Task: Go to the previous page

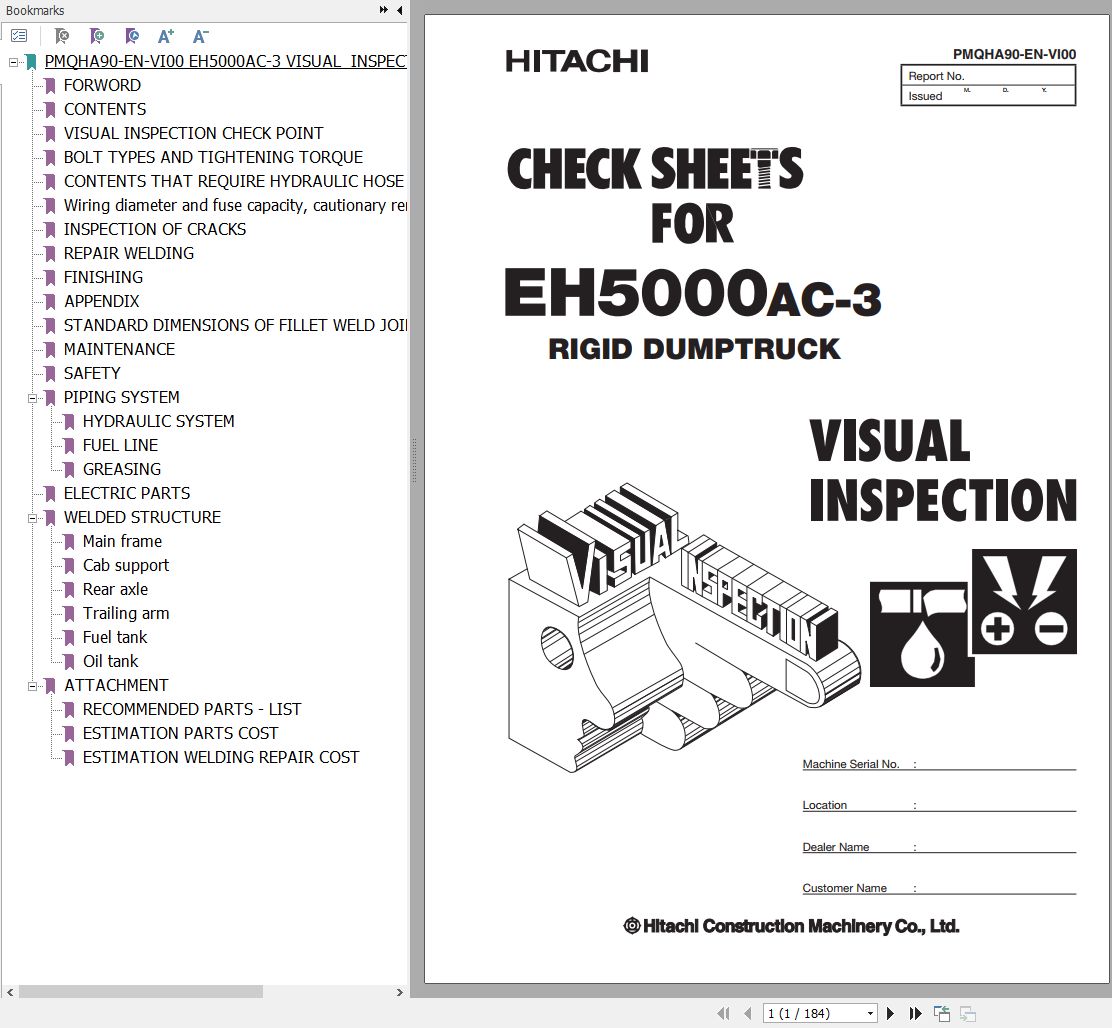Action: pyautogui.click(x=747, y=1013)
